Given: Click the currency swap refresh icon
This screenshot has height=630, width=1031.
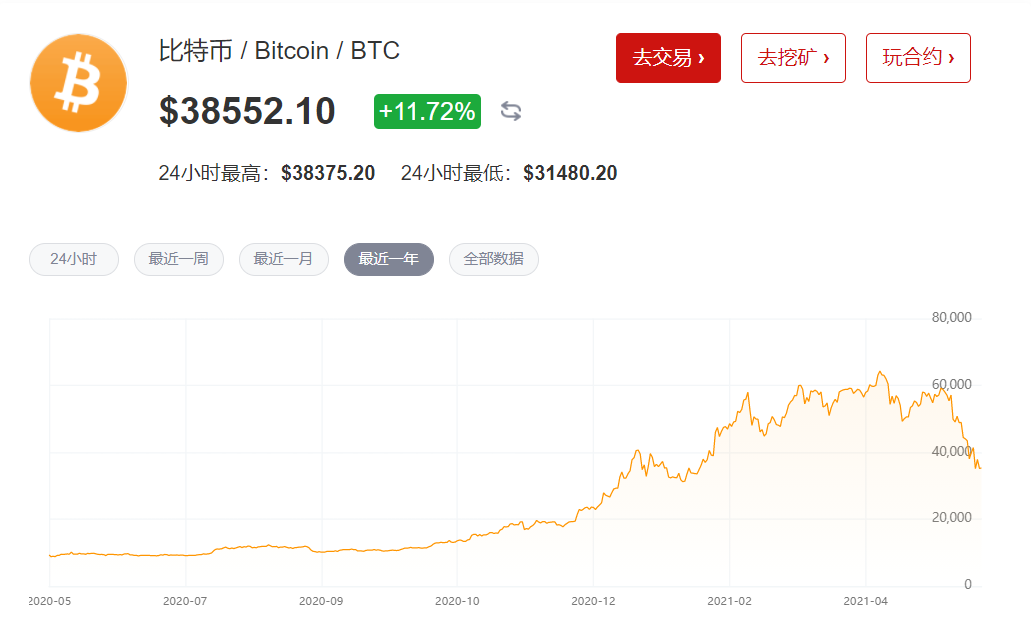Looking at the screenshot, I should pyautogui.click(x=510, y=112).
